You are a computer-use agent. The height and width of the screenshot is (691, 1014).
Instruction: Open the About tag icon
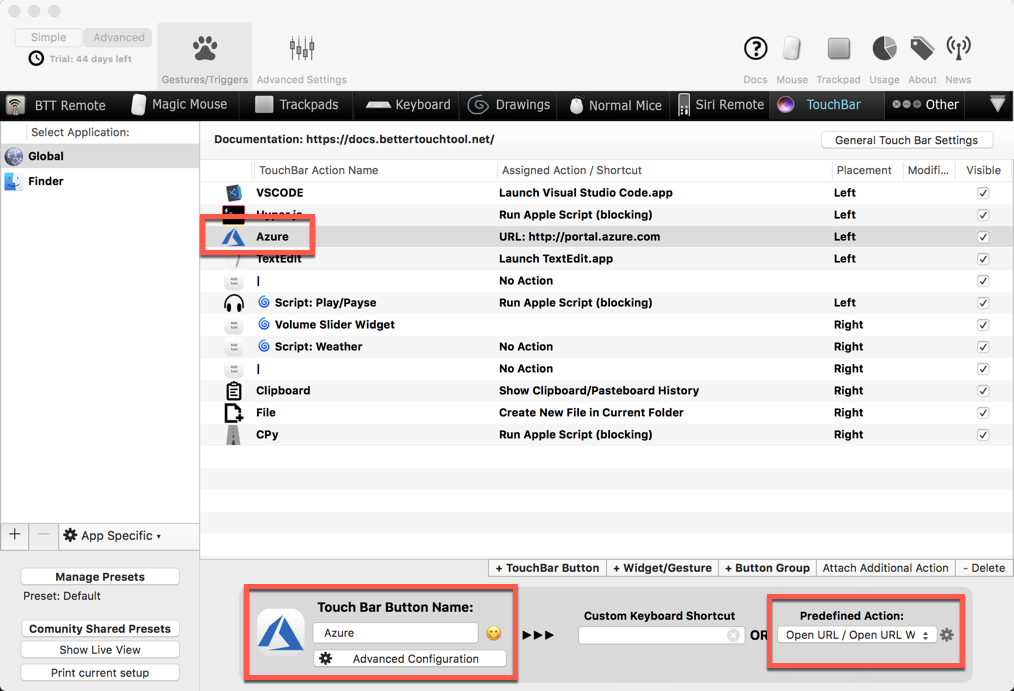[x=922, y=49]
